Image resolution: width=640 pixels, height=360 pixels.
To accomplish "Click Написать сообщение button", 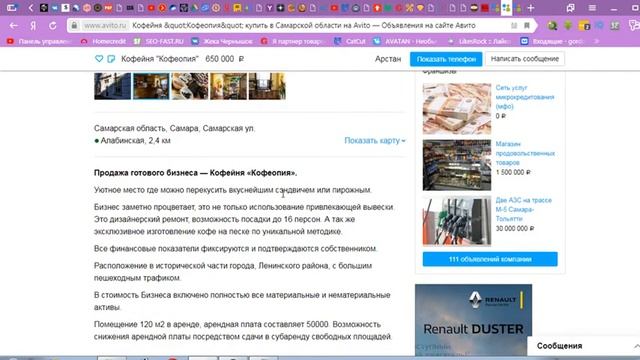I will point(524,59).
